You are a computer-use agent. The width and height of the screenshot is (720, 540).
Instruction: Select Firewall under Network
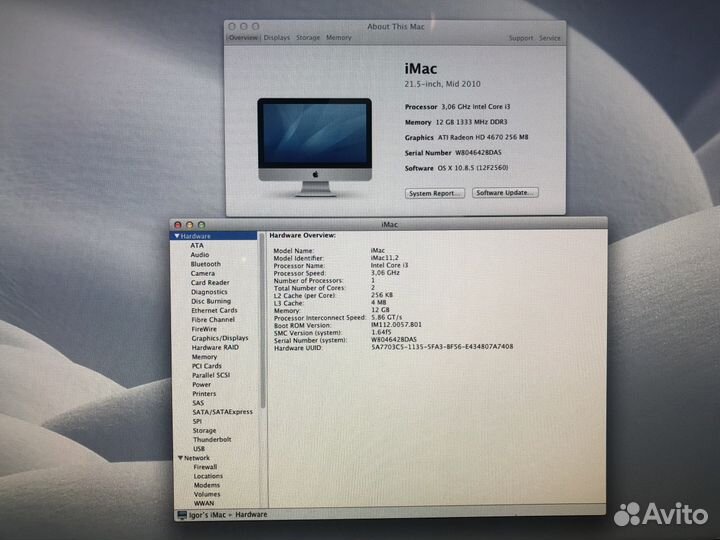[x=205, y=467]
